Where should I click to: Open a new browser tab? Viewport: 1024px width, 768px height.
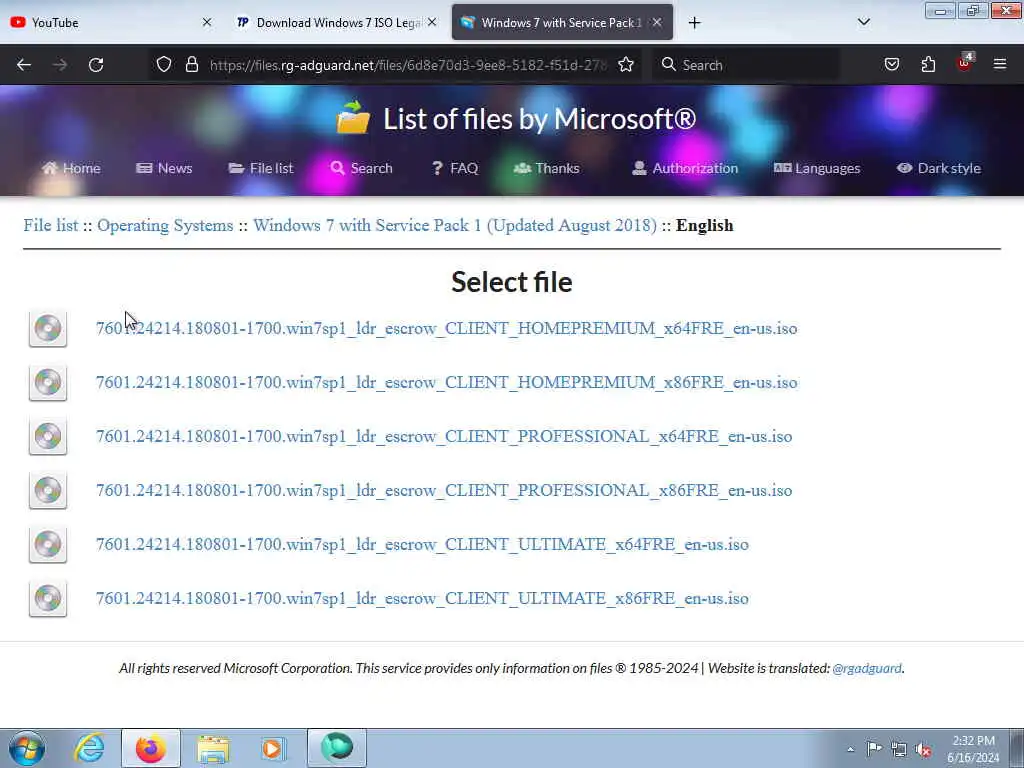tap(694, 23)
